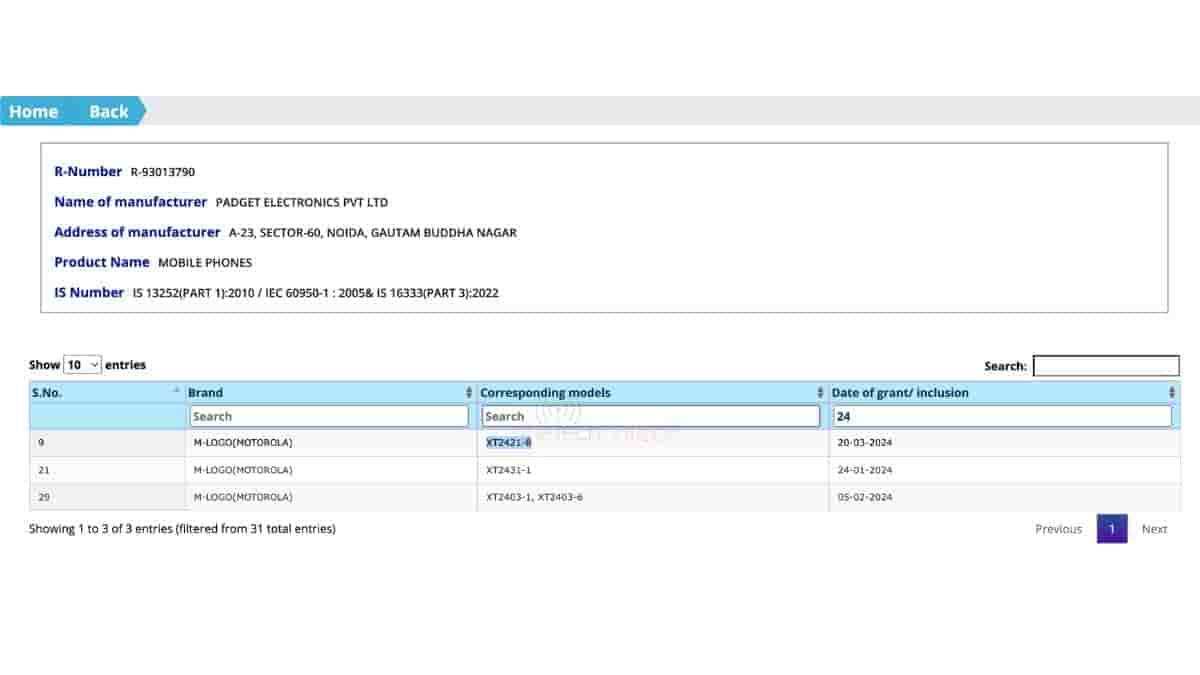The image size is (1200, 675).
Task: Click the highlighted model XT2421-6 cell
Action: tap(509, 442)
